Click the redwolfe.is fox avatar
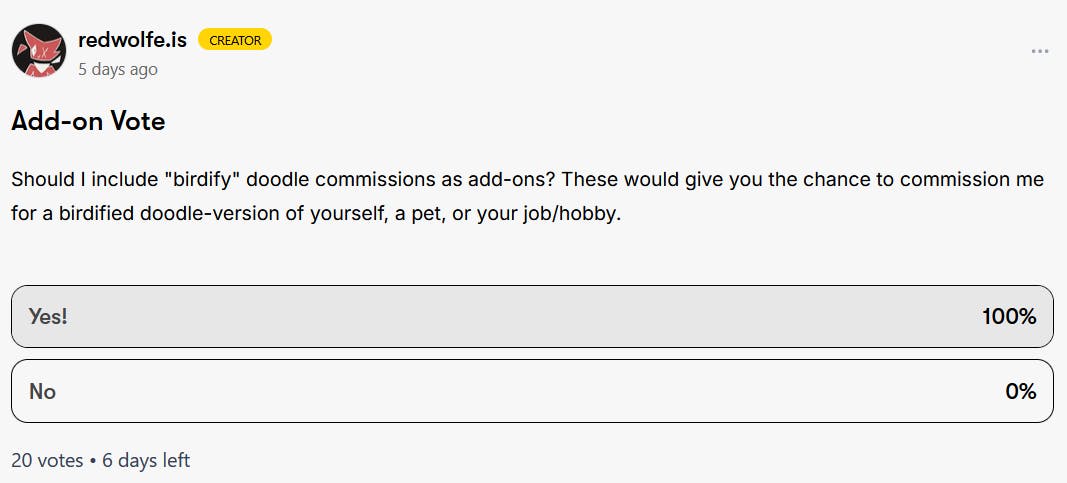 [x=38, y=51]
